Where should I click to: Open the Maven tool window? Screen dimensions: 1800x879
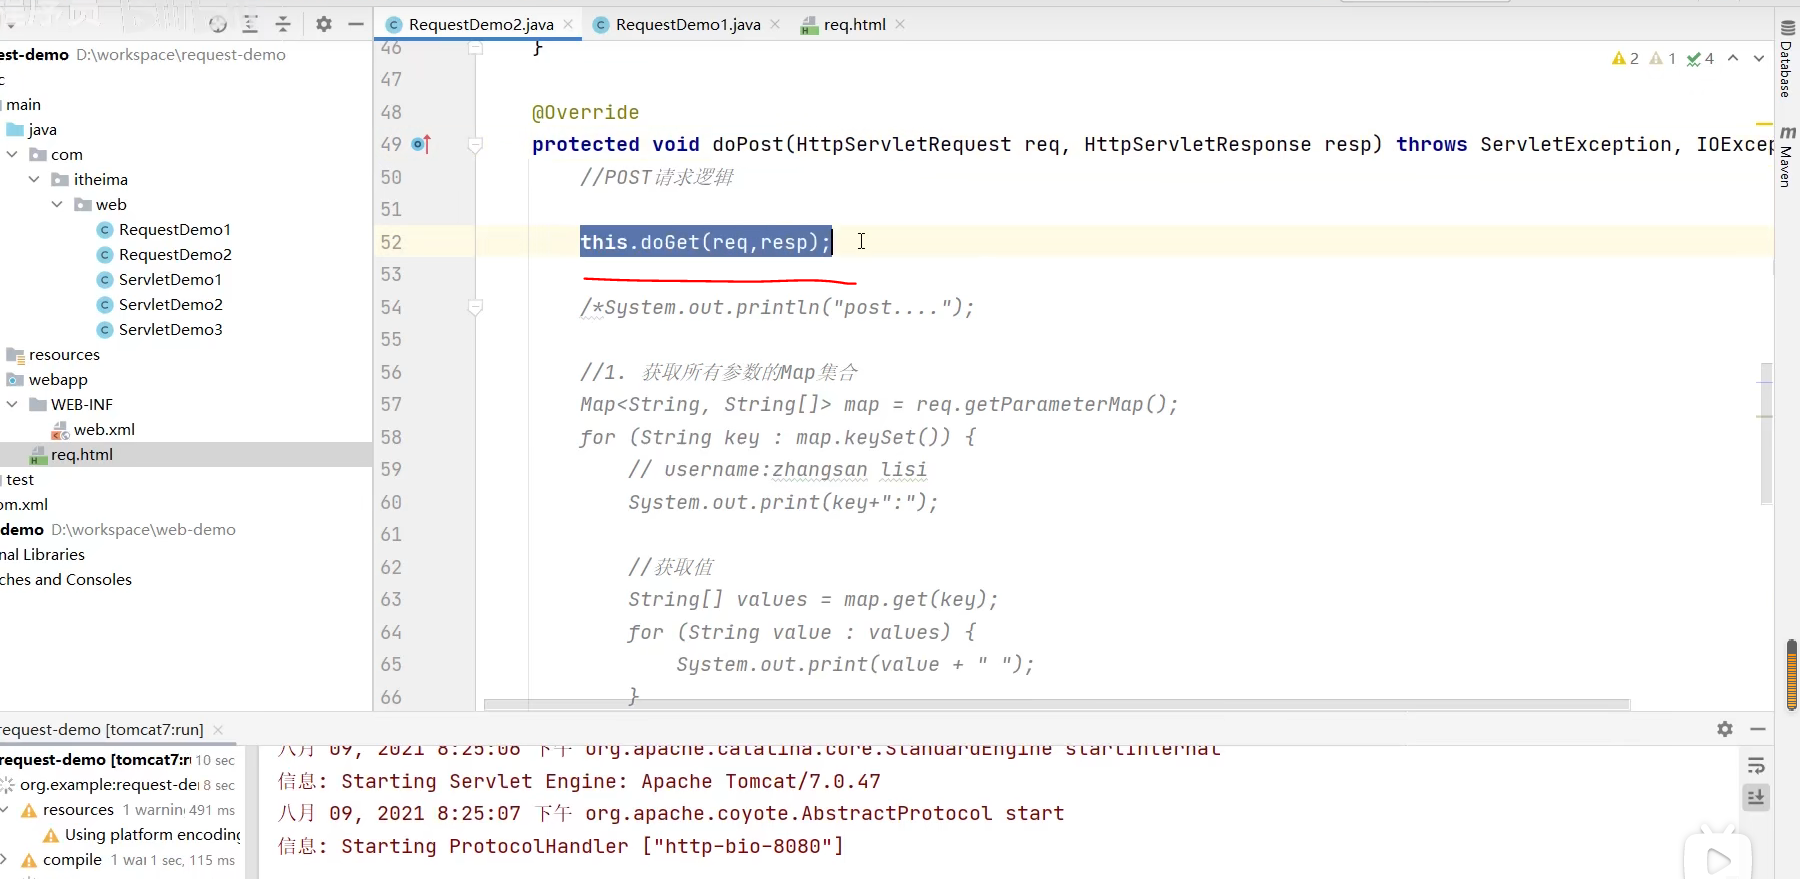point(1787,157)
